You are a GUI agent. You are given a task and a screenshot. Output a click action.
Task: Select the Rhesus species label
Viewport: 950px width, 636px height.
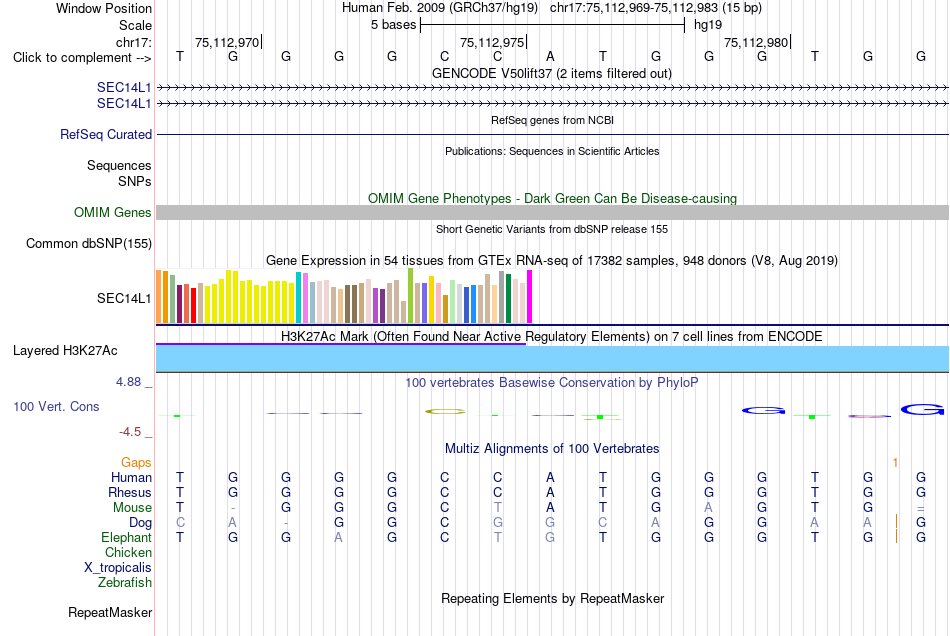pyautogui.click(x=130, y=492)
